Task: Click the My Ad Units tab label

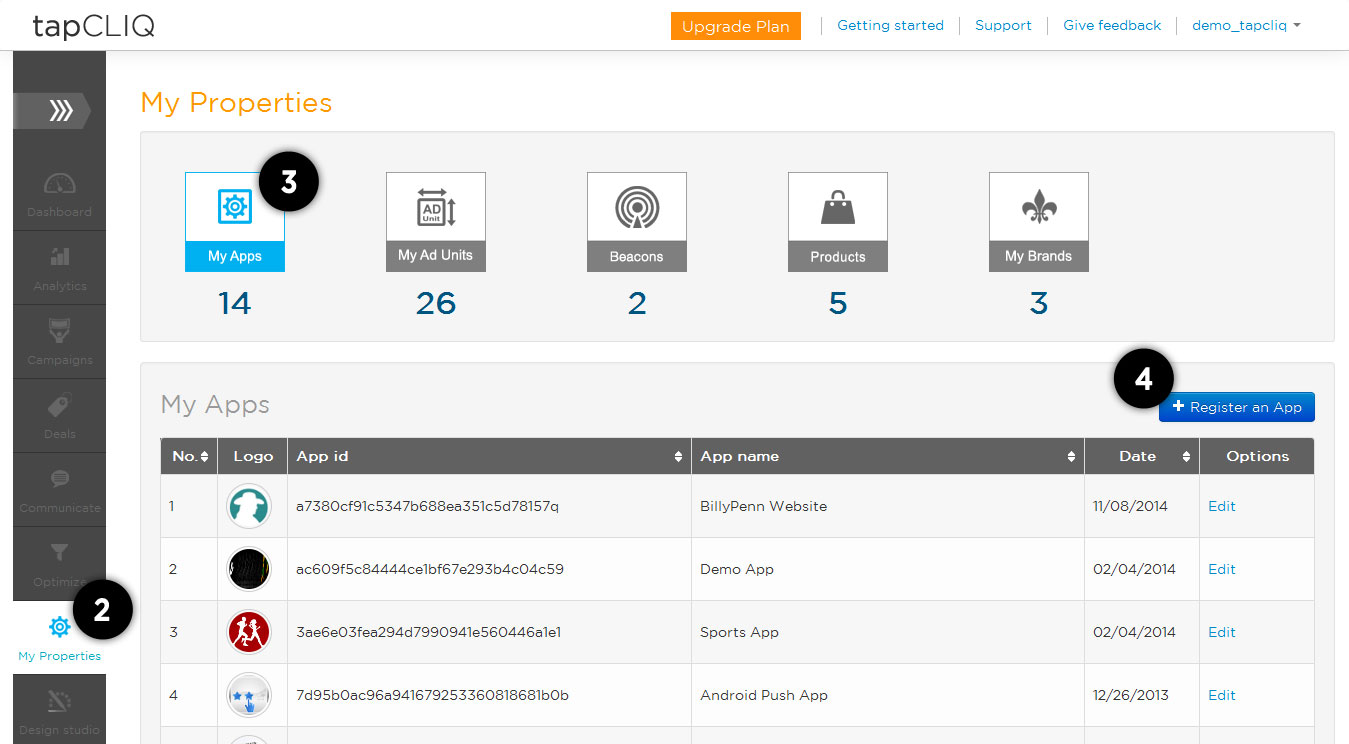Action: [x=436, y=255]
